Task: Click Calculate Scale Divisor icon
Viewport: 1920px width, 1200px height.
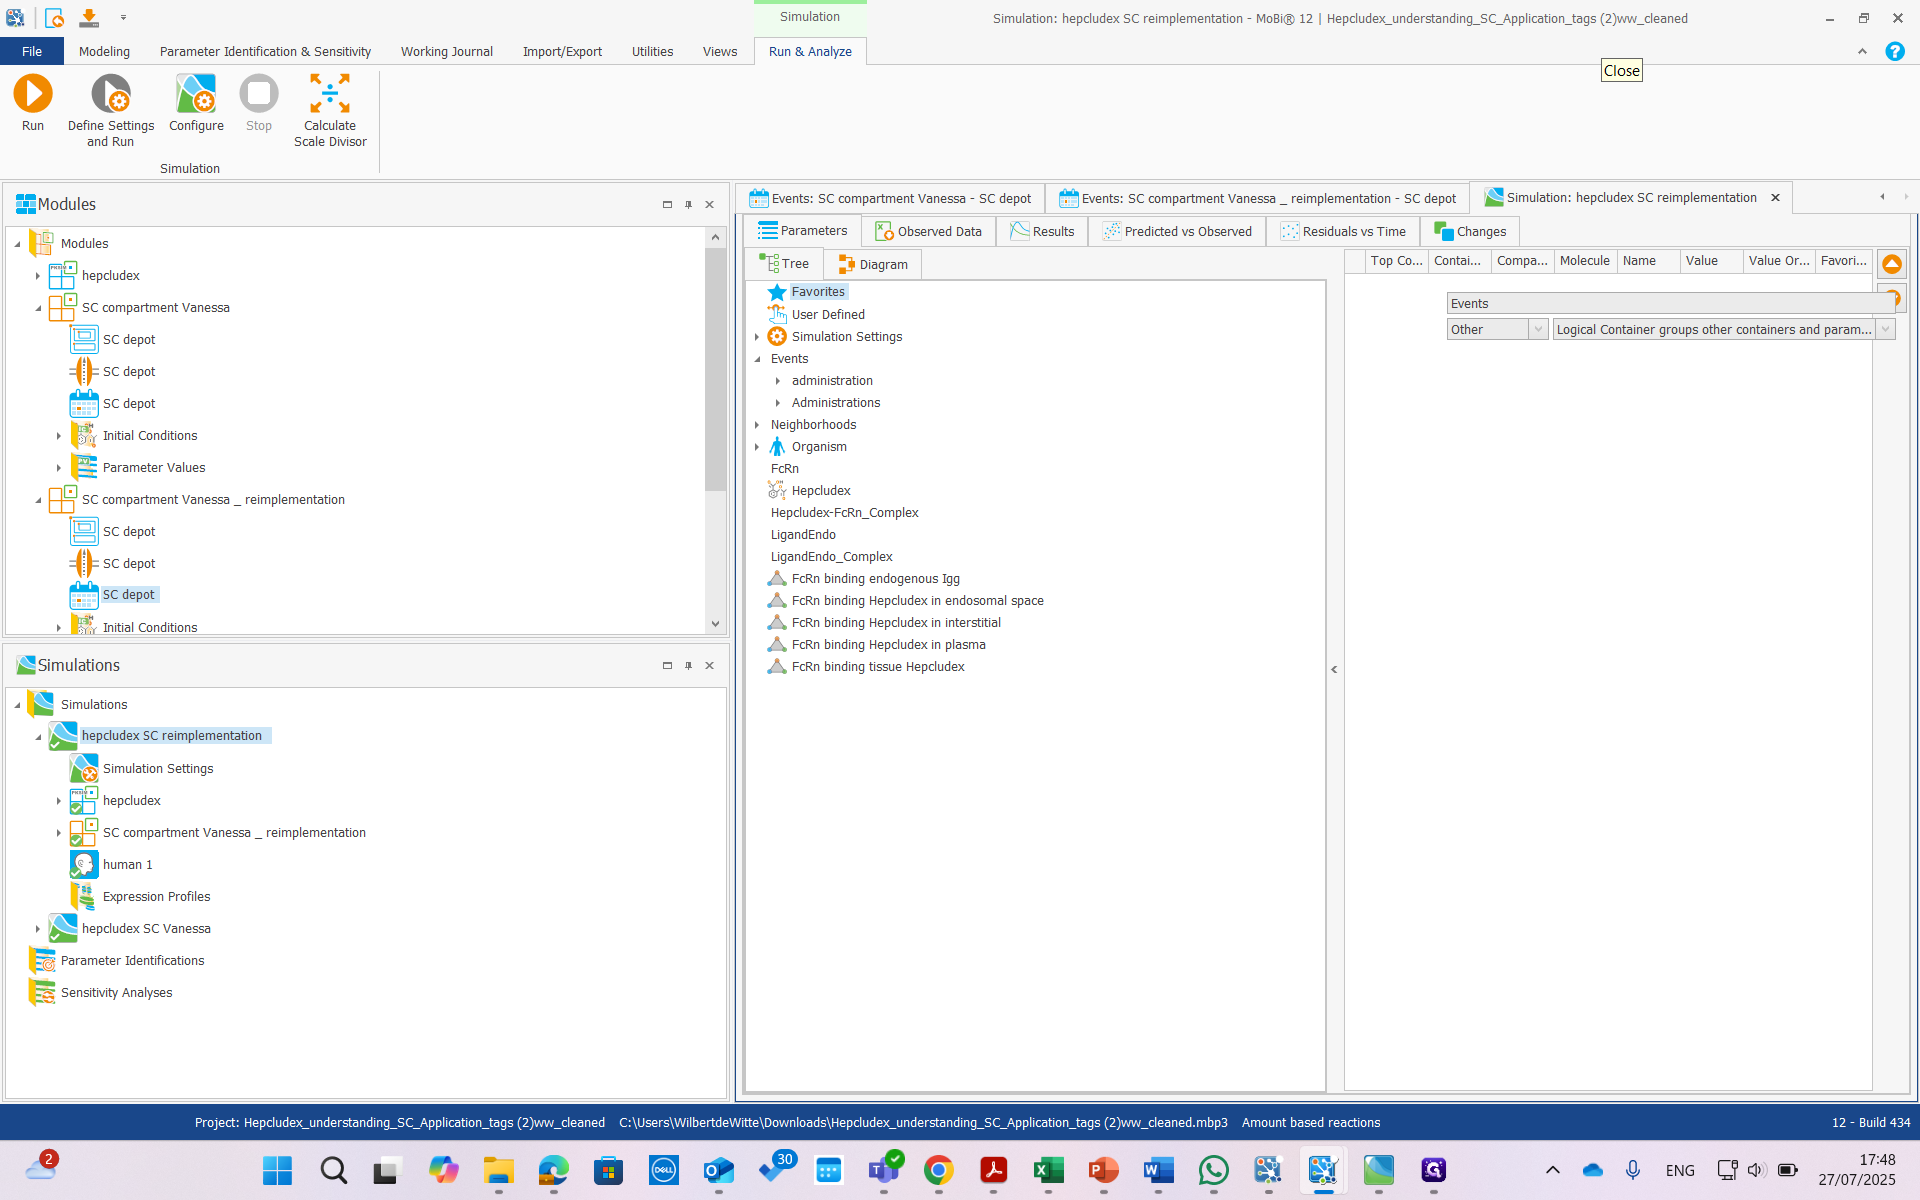Action: coord(329,95)
